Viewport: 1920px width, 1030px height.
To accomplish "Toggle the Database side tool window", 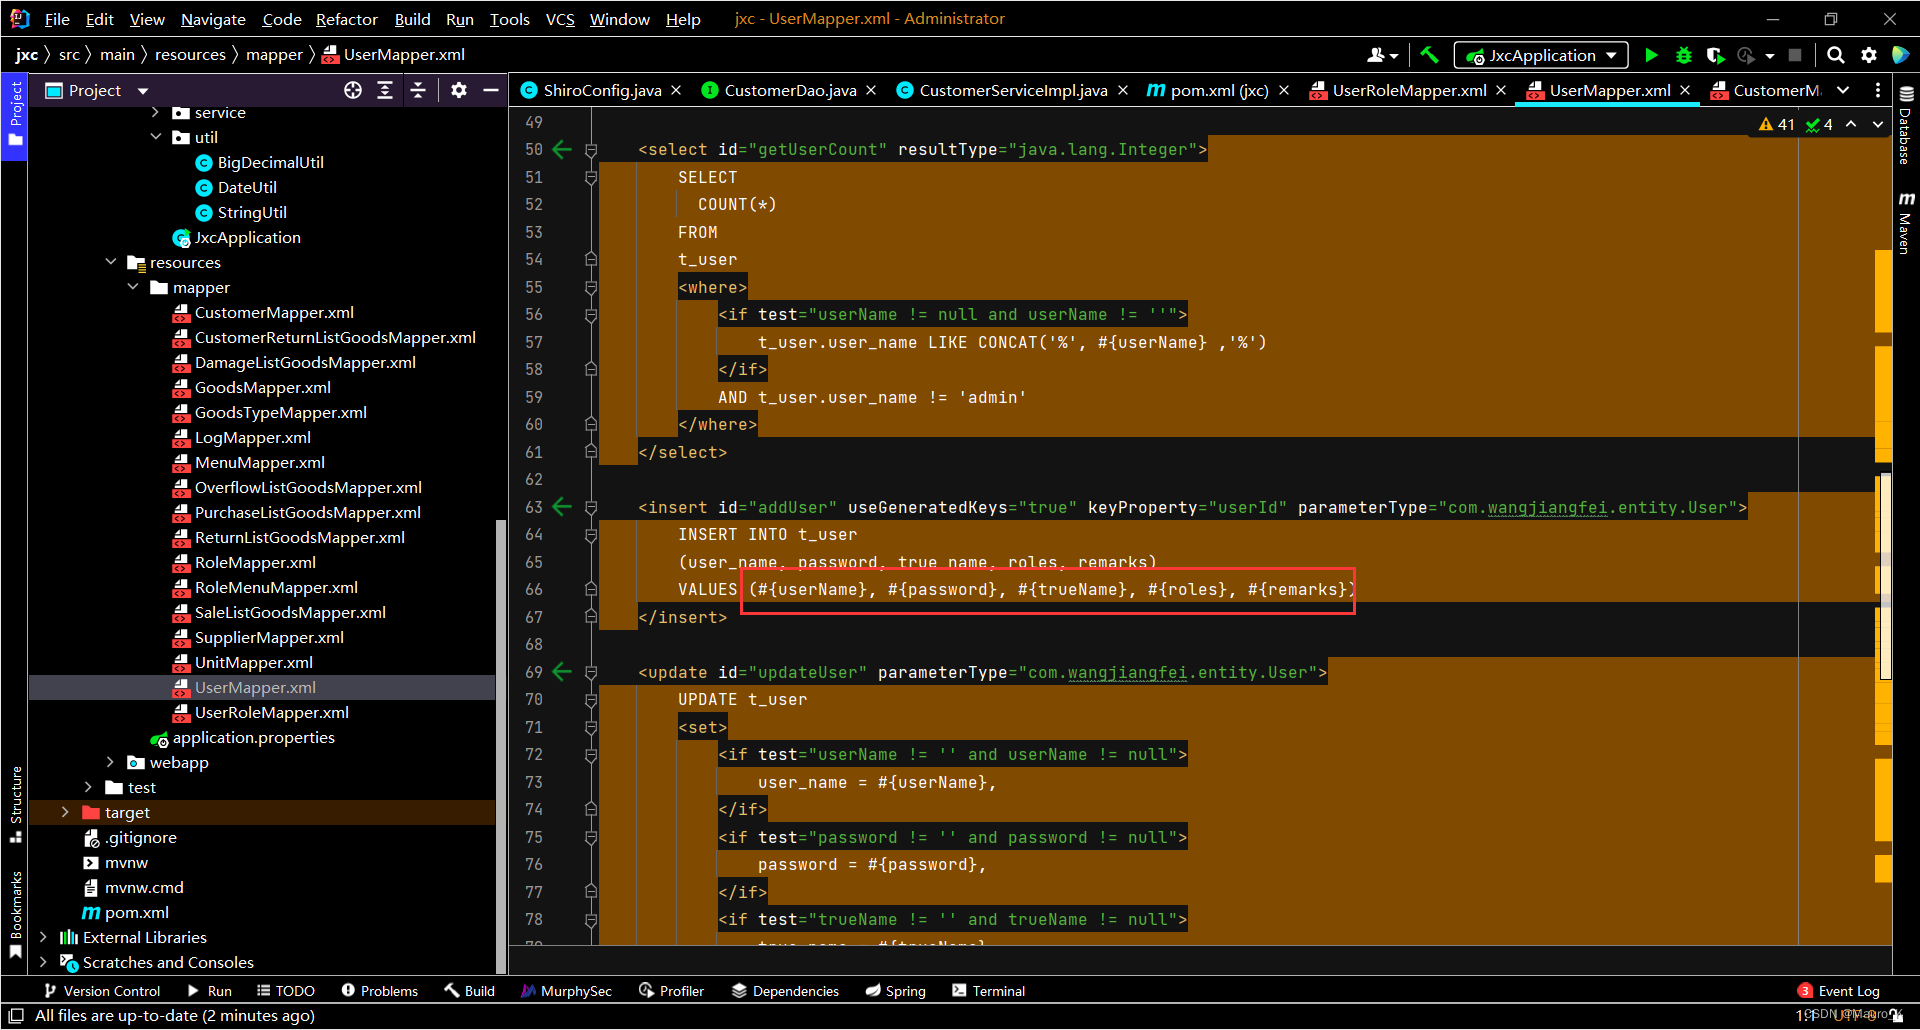I will pyautogui.click(x=1906, y=125).
